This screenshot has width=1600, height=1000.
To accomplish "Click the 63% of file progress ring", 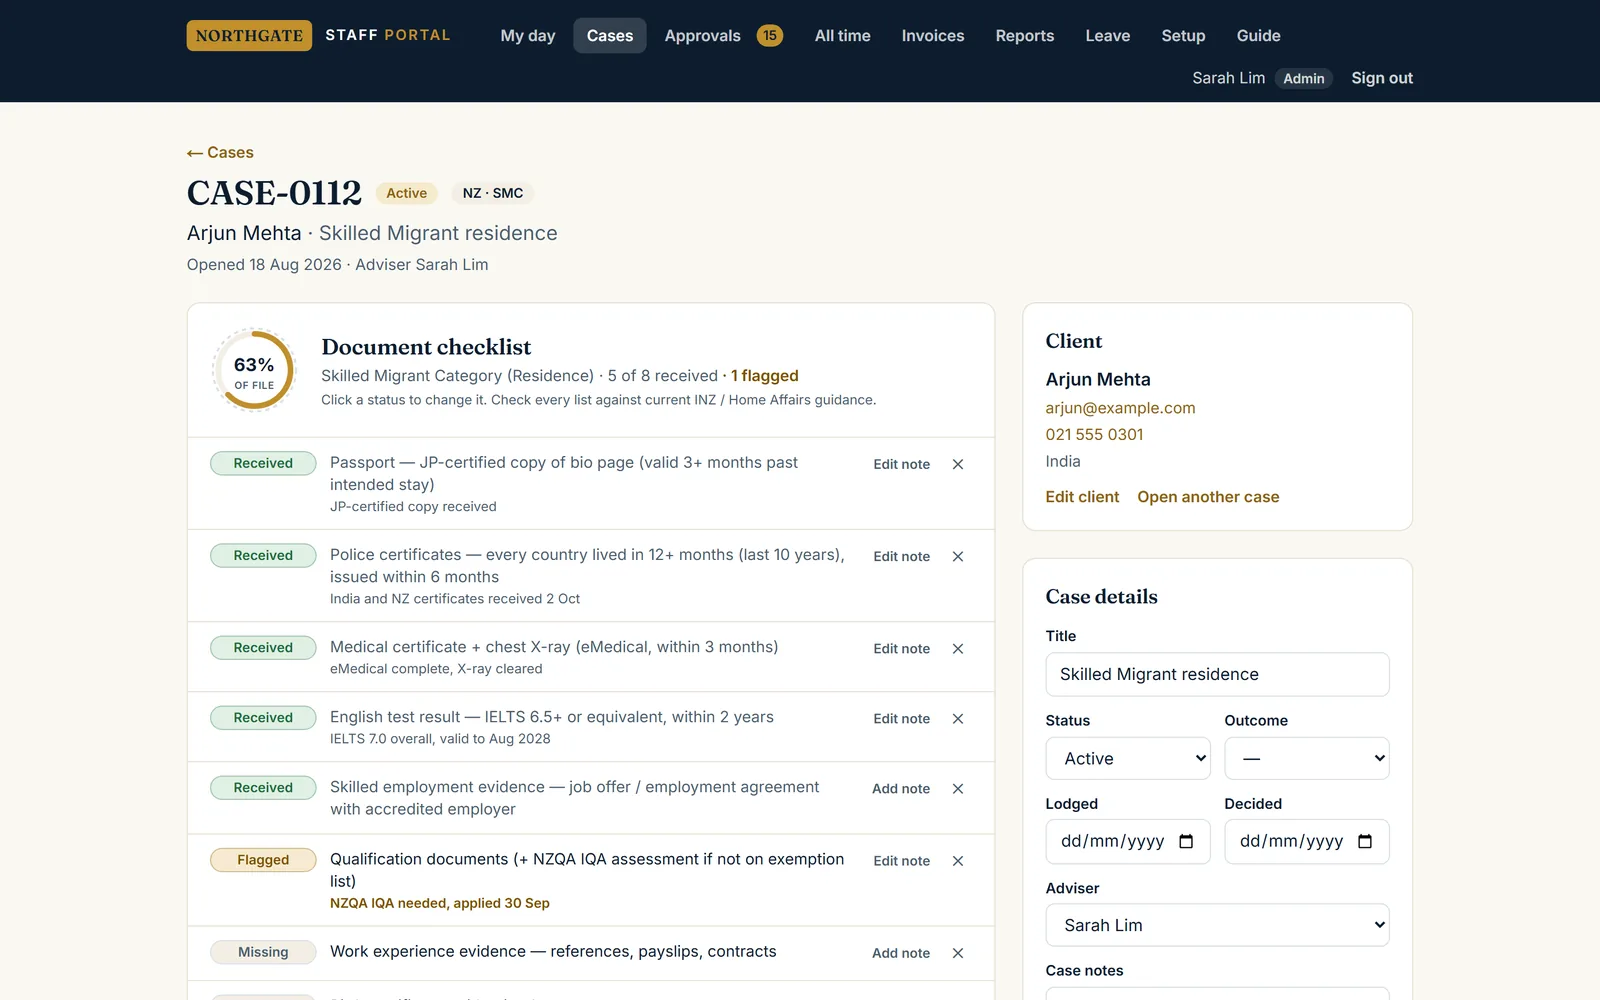I will pos(254,370).
